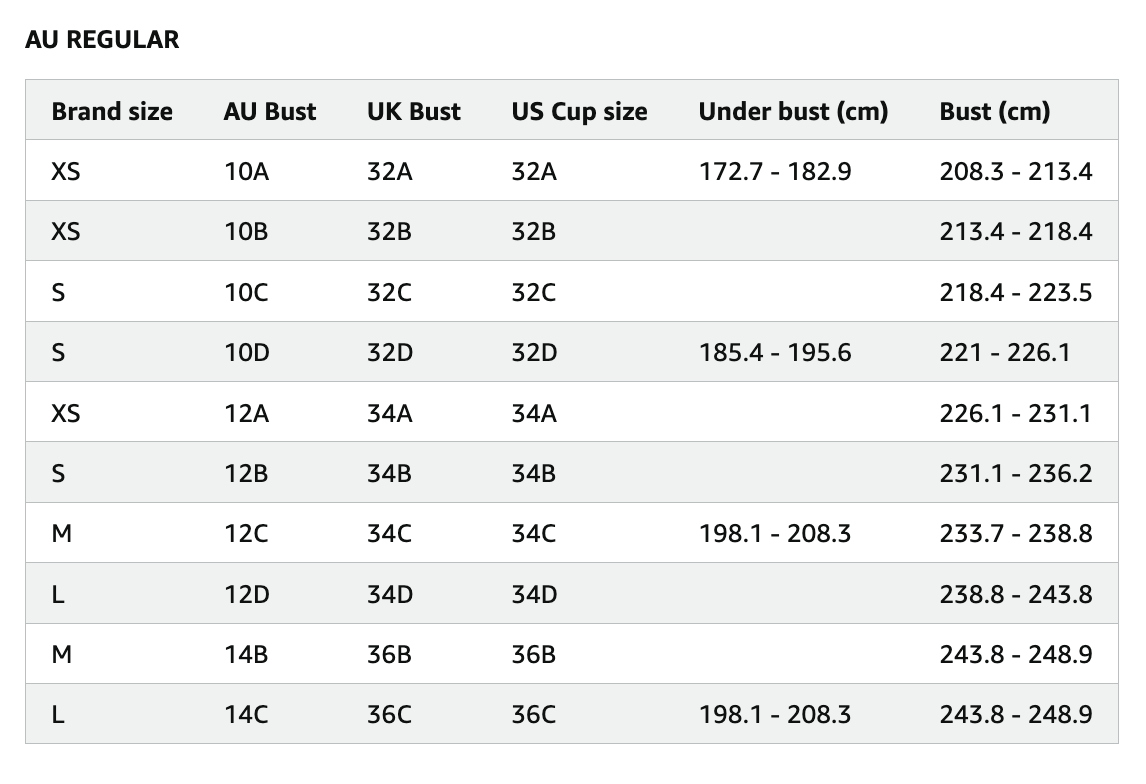The image size is (1146, 784).
Task: Select the 14C AU Bust cell
Action: [246, 715]
